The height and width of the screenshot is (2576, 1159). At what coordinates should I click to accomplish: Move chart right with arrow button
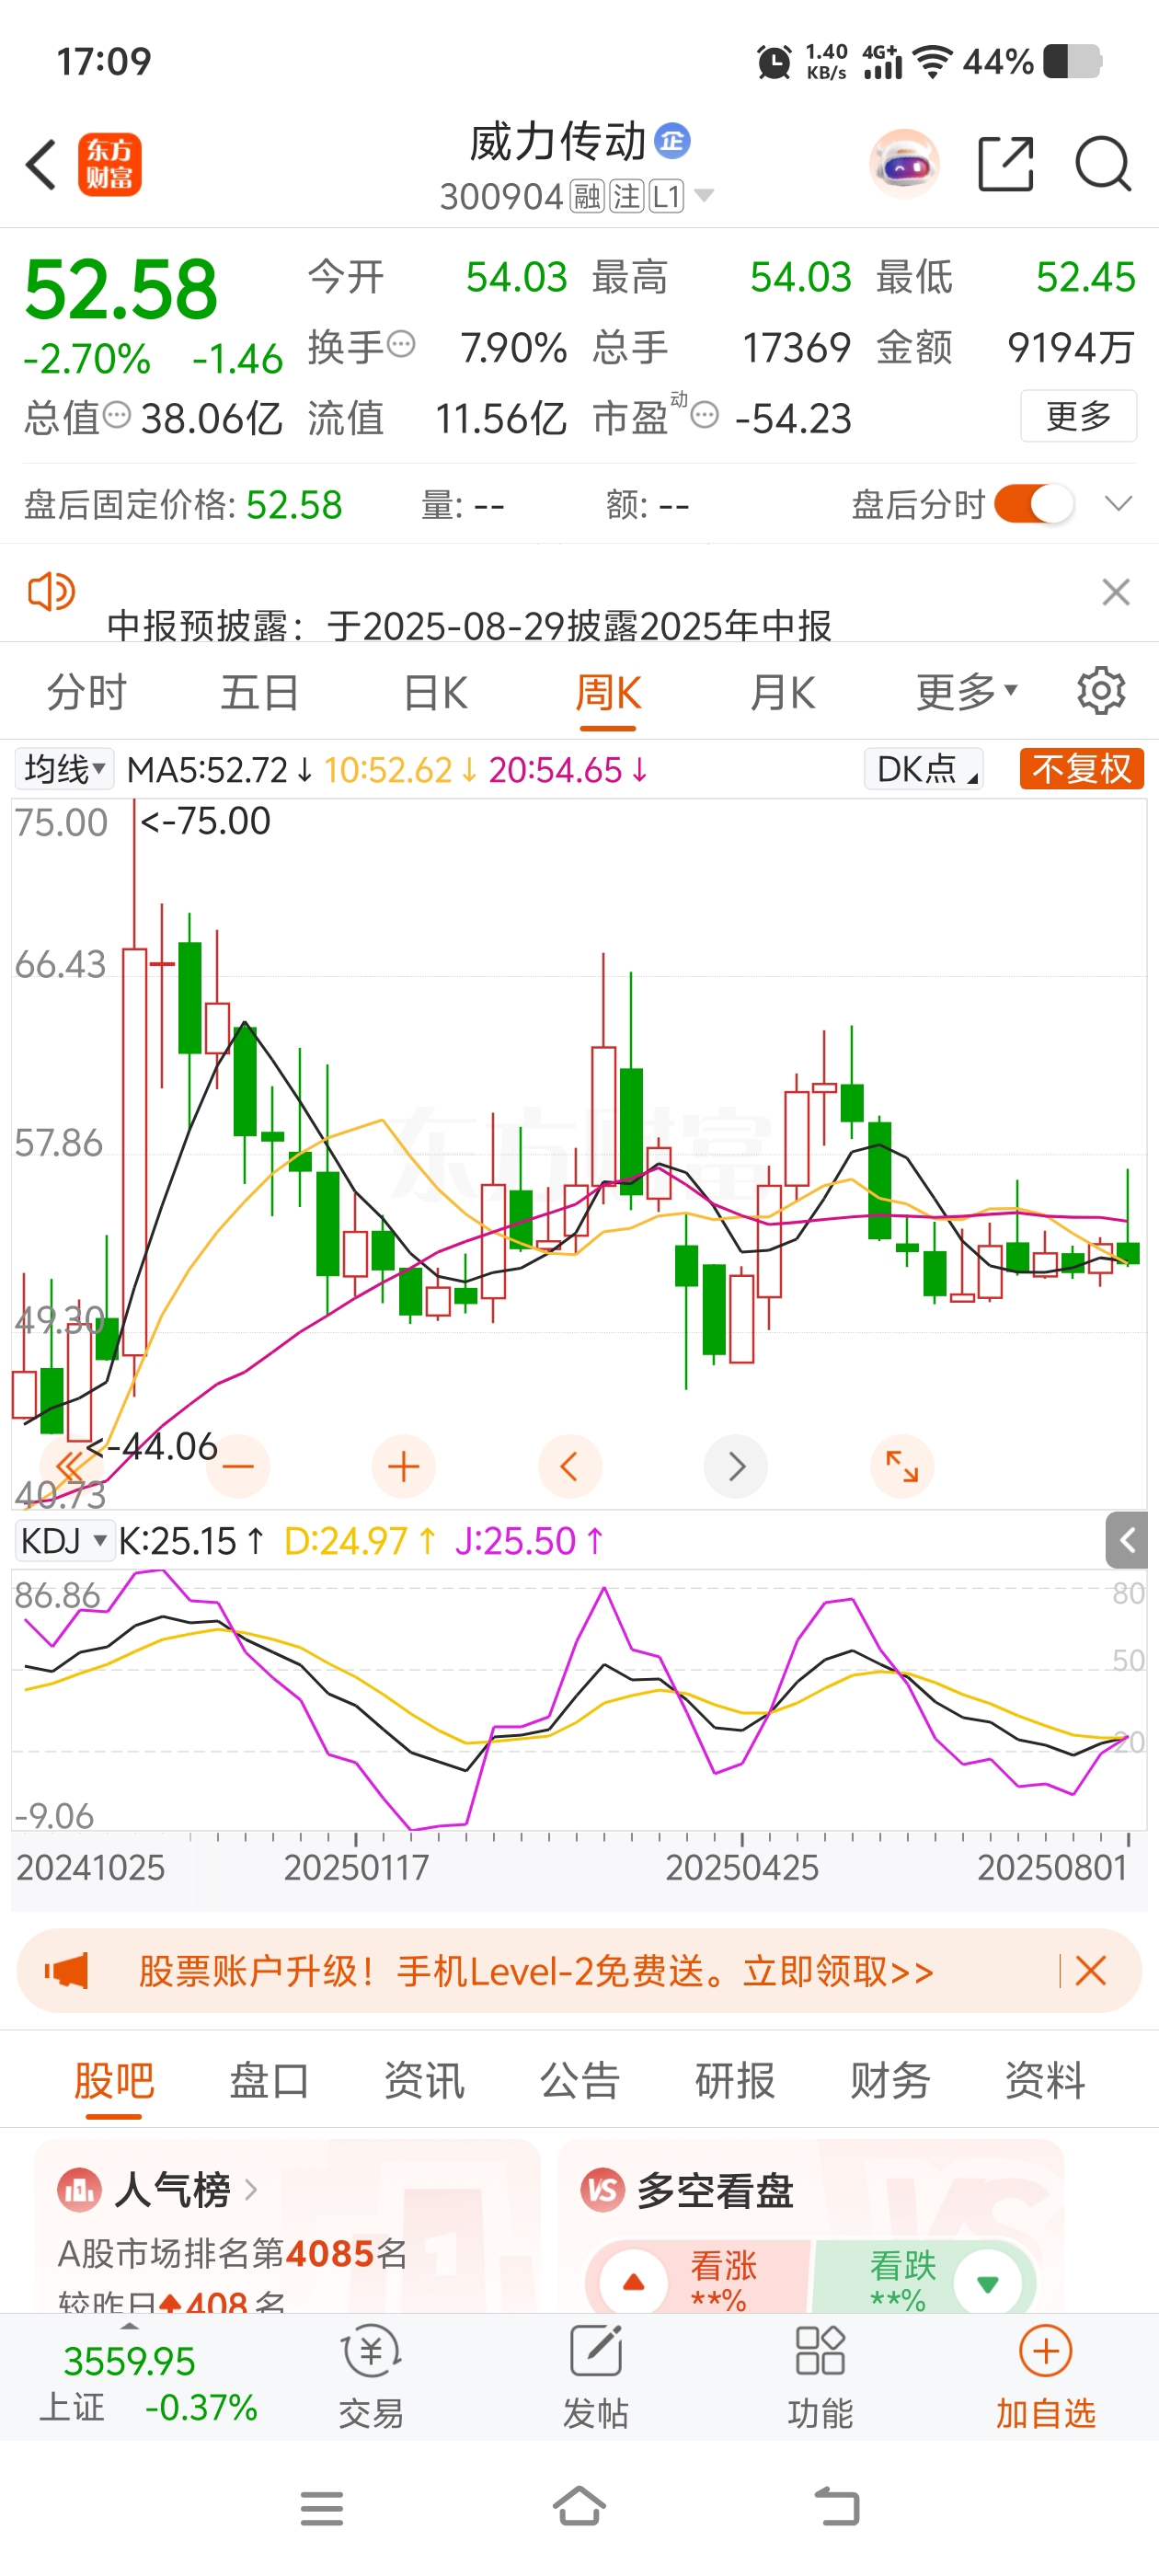[x=736, y=1467]
